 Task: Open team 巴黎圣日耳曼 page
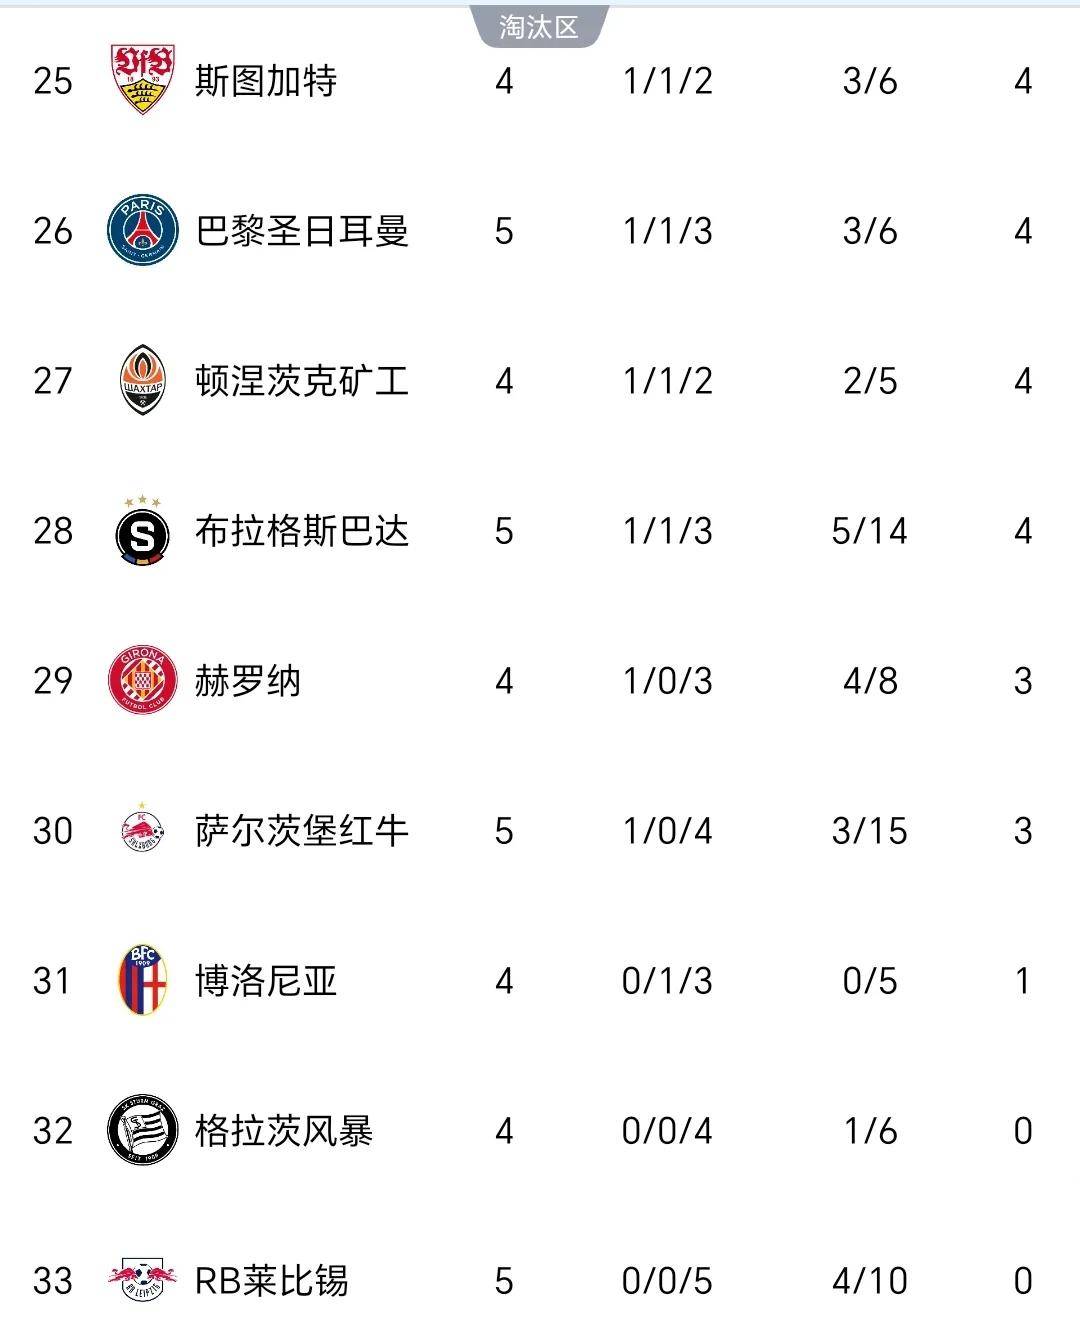[x=302, y=231]
